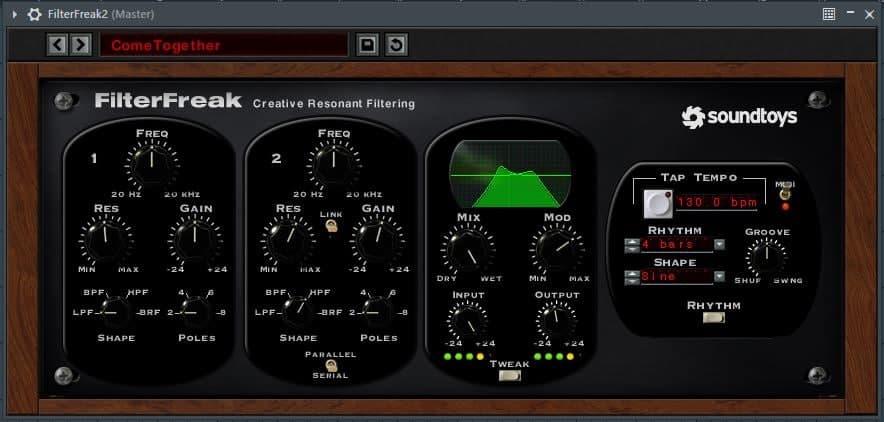
Task: Click filter 2 Poles selector knob
Action: tap(378, 312)
